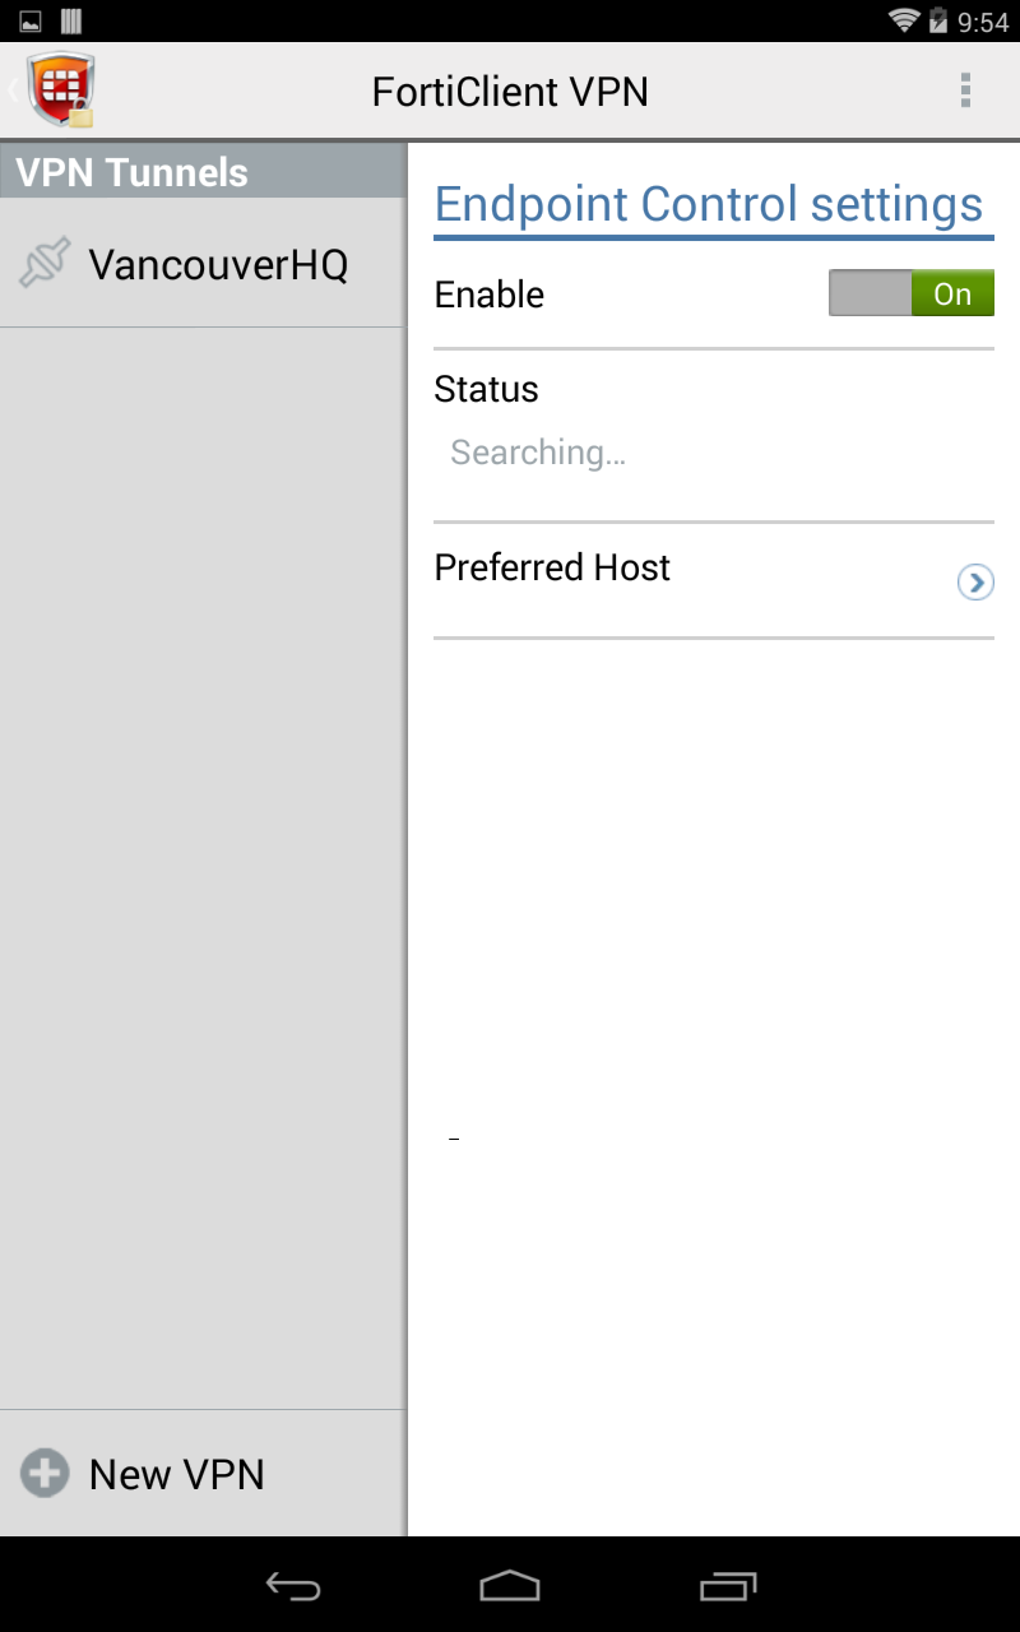Screen dimensions: 1020x1632
Task: Tap the FortiClient shield logo icon
Action: click(60, 90)
